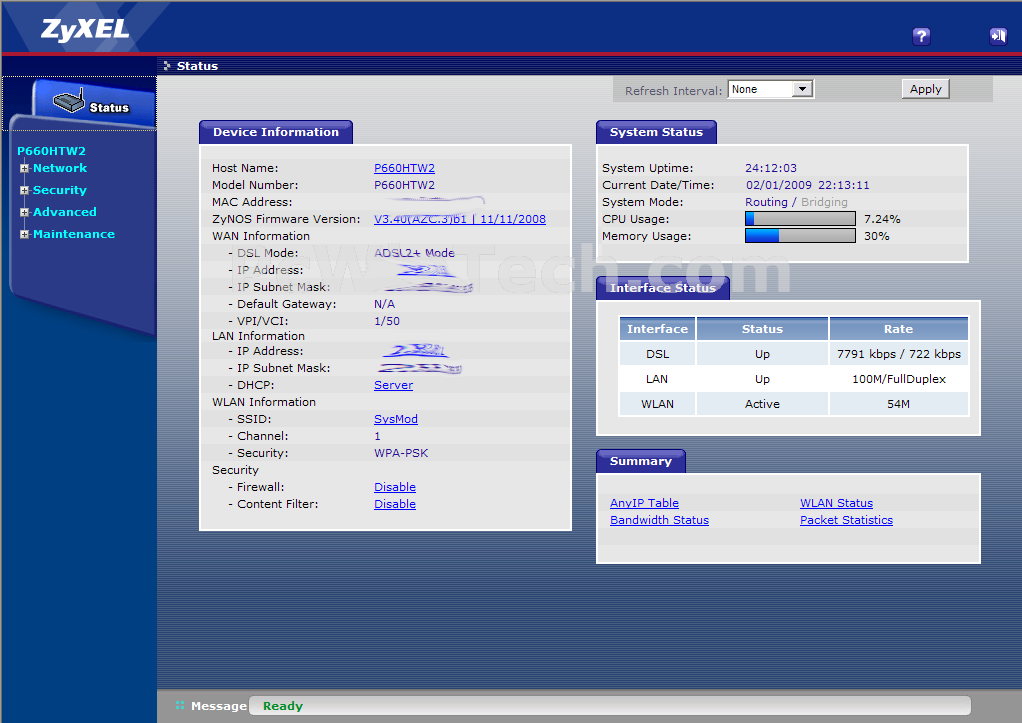Open the Bandwidth Status link

tap(659, 520)
